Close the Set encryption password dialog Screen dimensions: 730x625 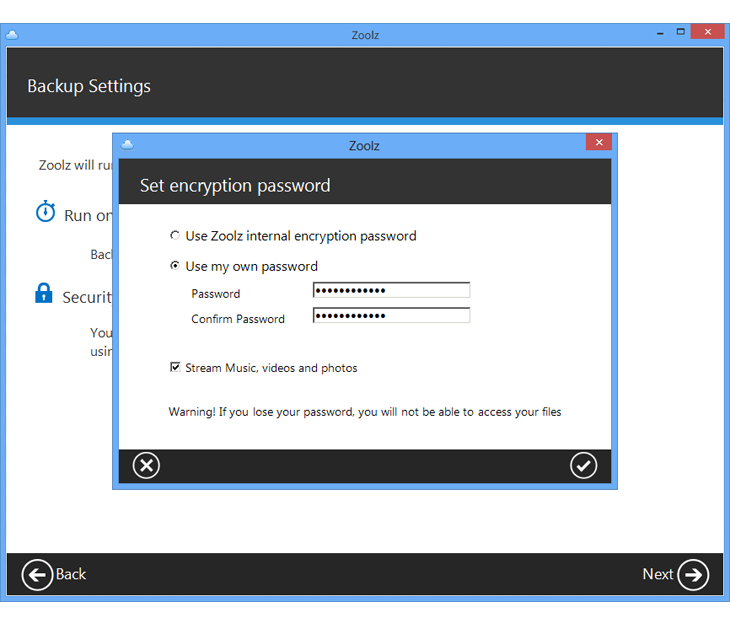point(598,143)
